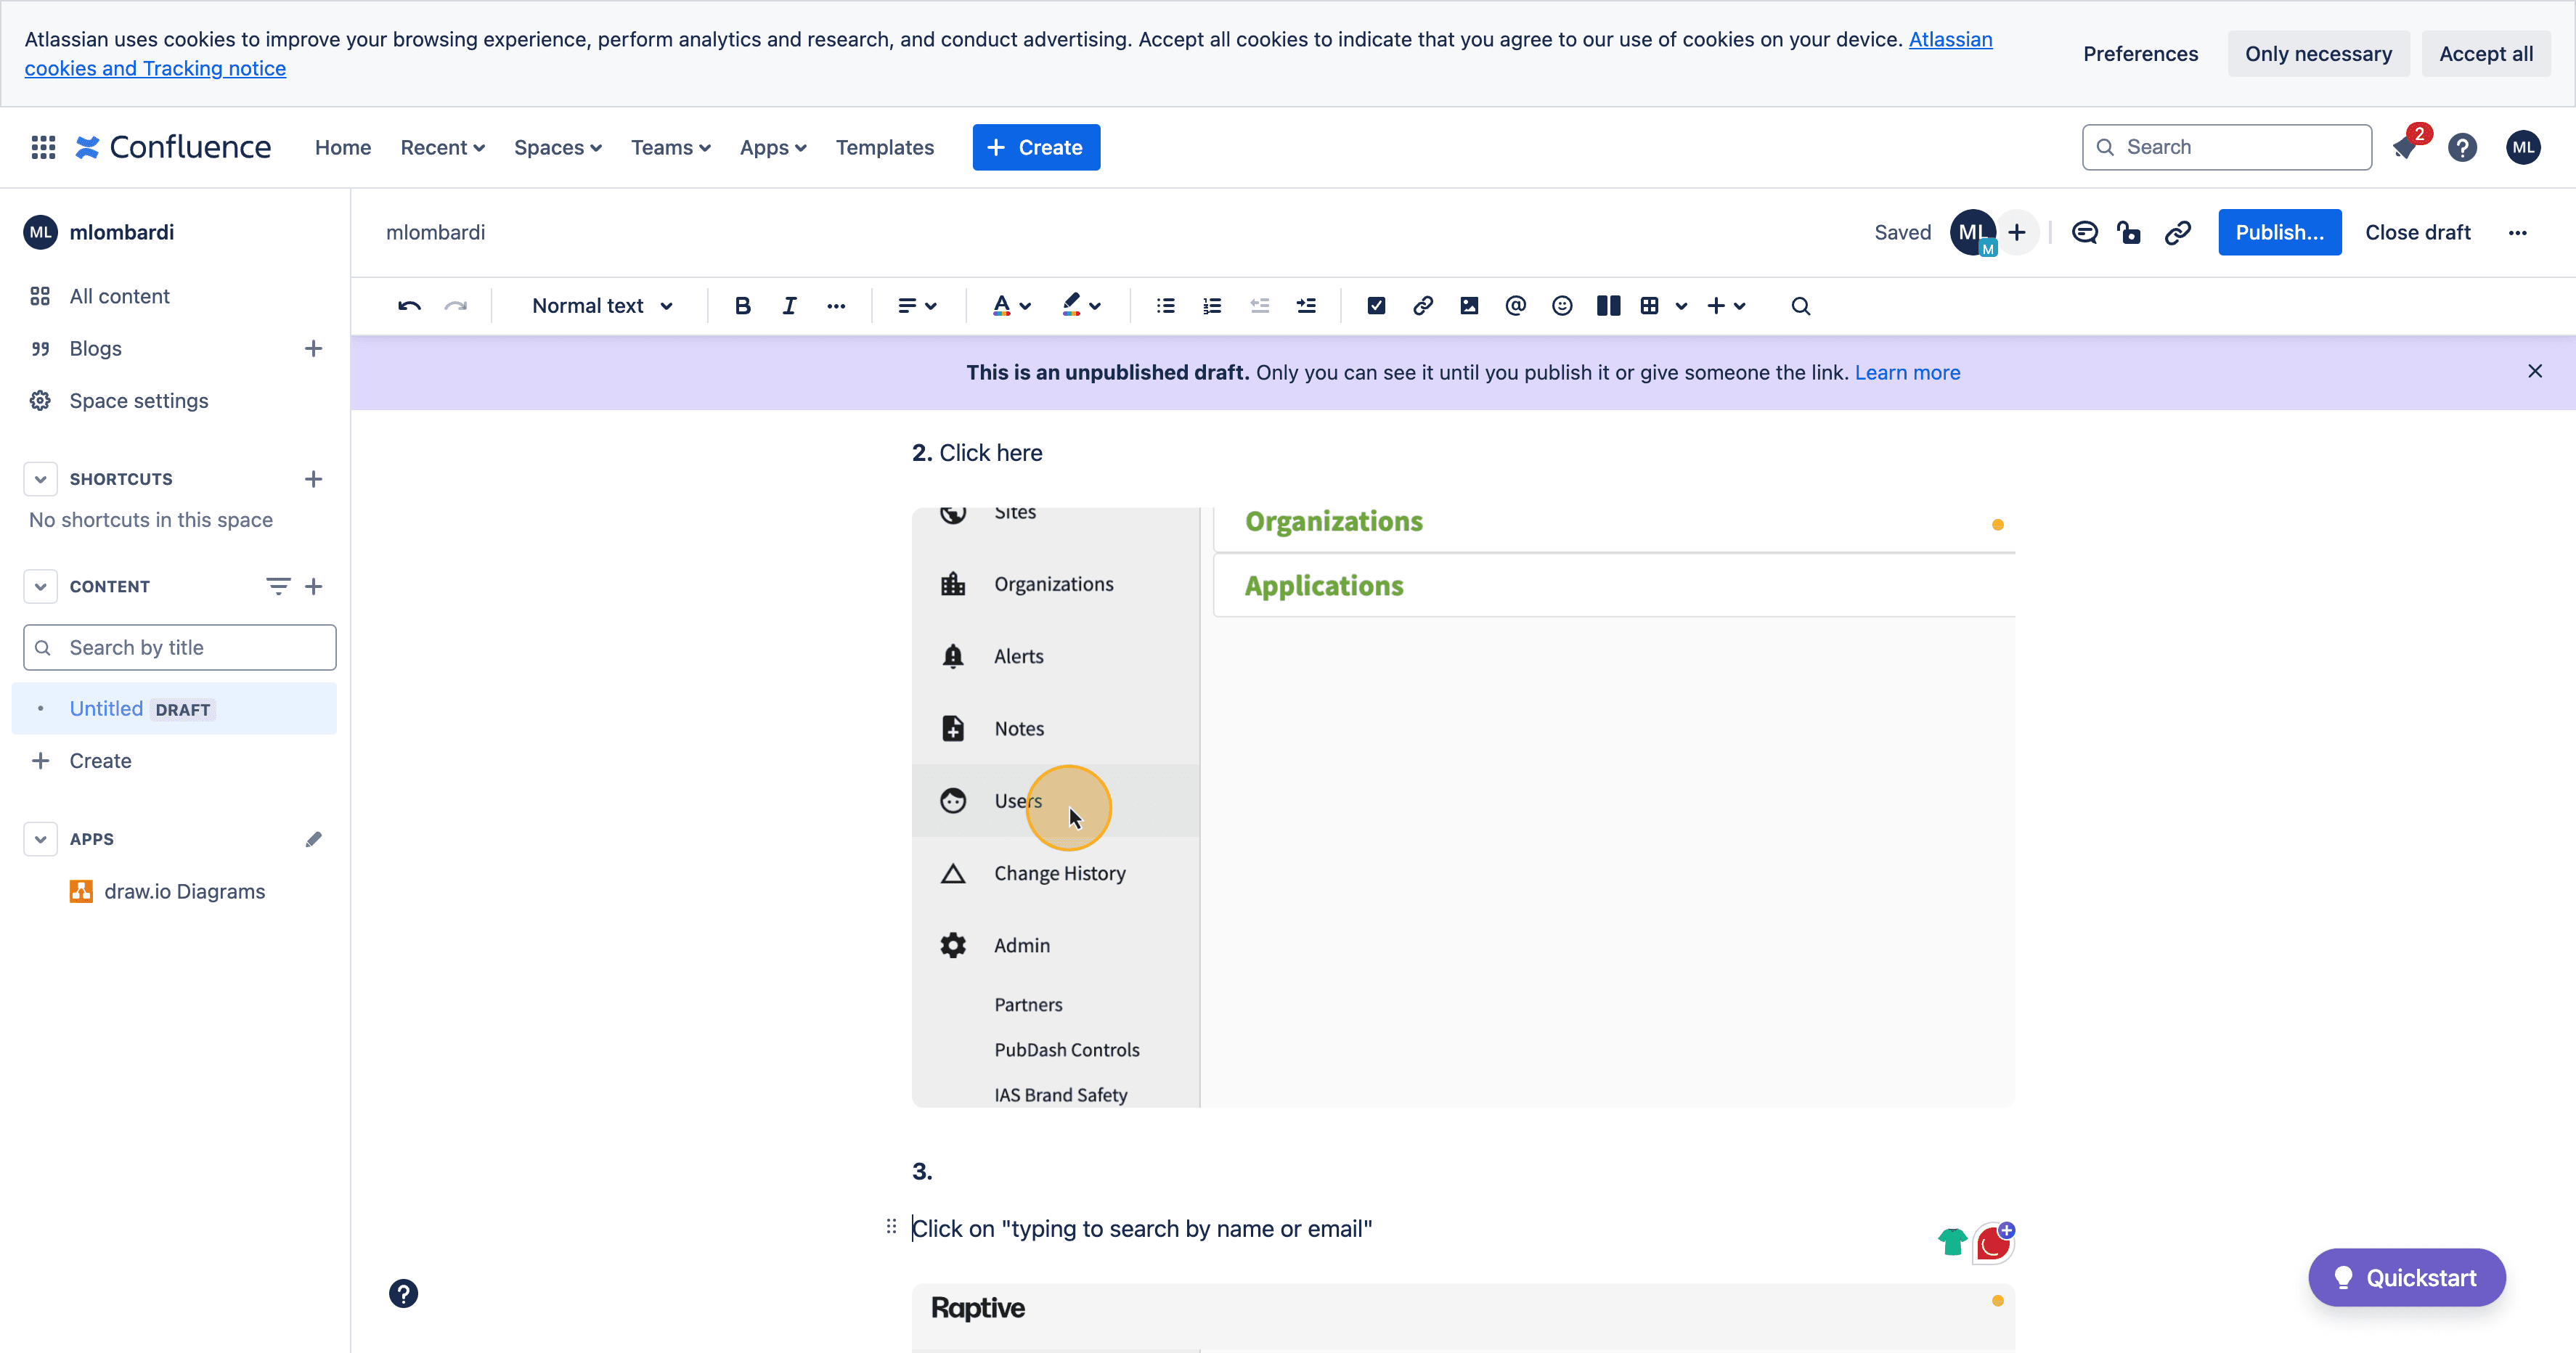Click the Search by title field

pos(180,647)
